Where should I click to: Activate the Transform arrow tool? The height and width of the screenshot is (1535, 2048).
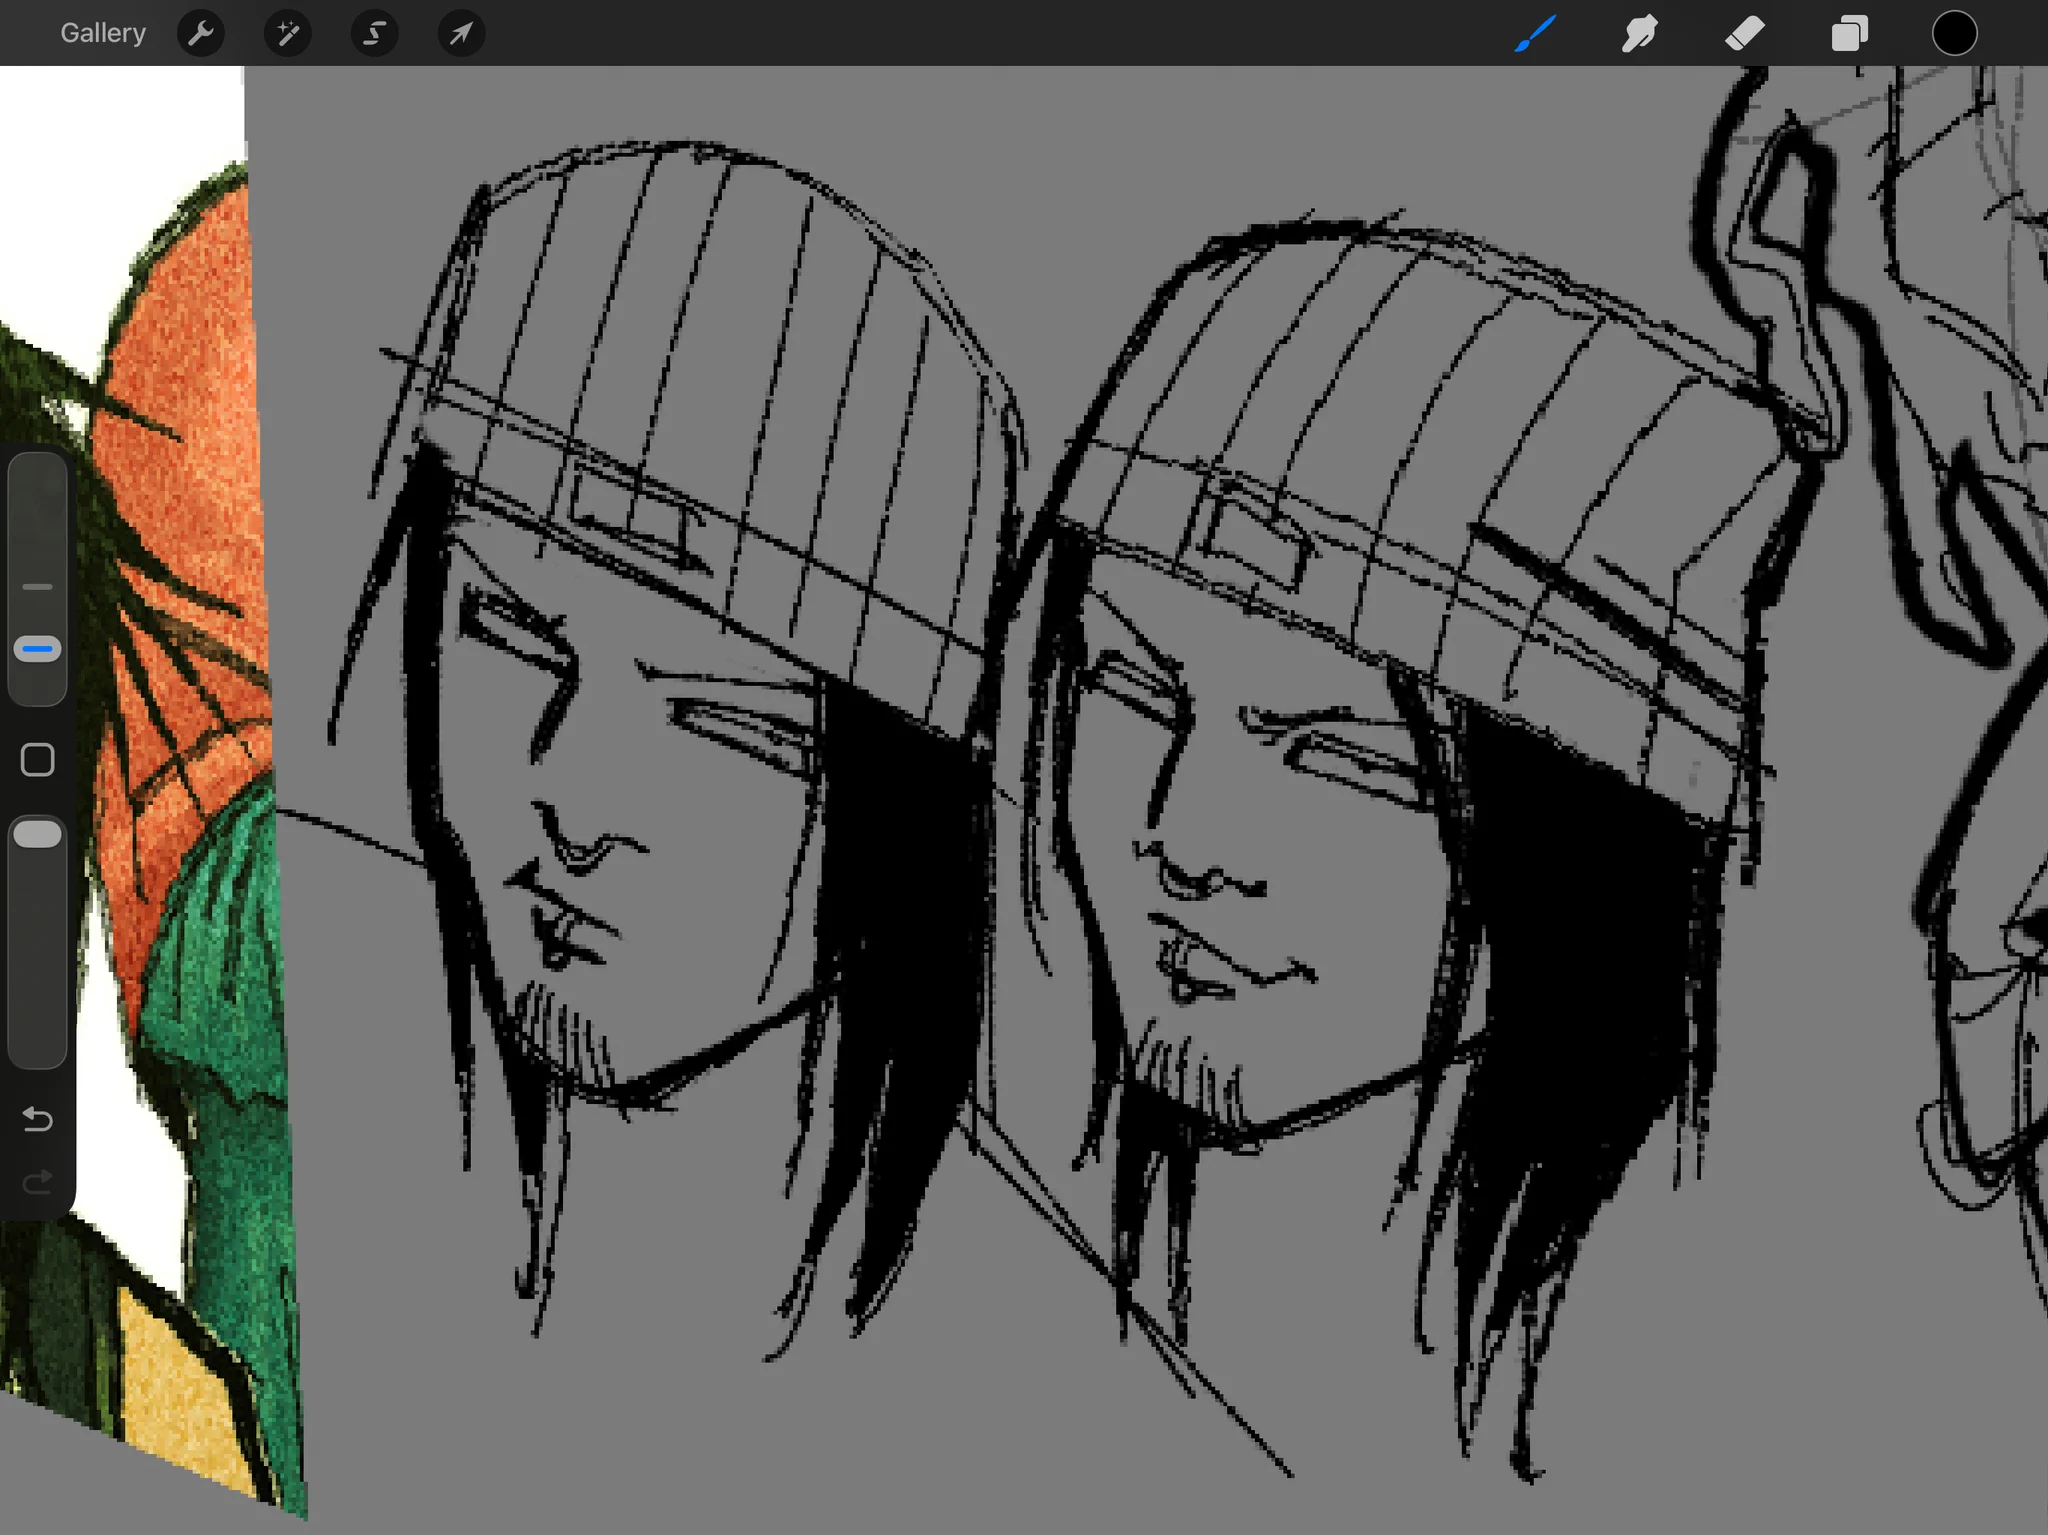tap(461, 34)
